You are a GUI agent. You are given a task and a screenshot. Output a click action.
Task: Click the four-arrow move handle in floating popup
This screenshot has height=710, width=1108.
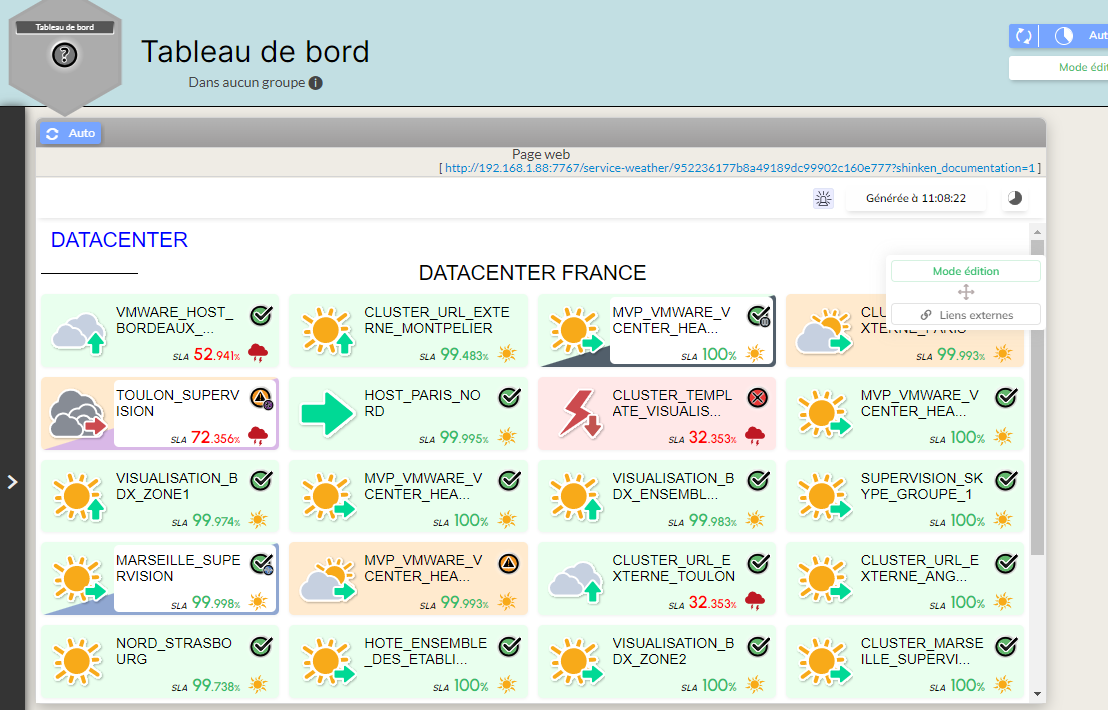coord(966,292)
